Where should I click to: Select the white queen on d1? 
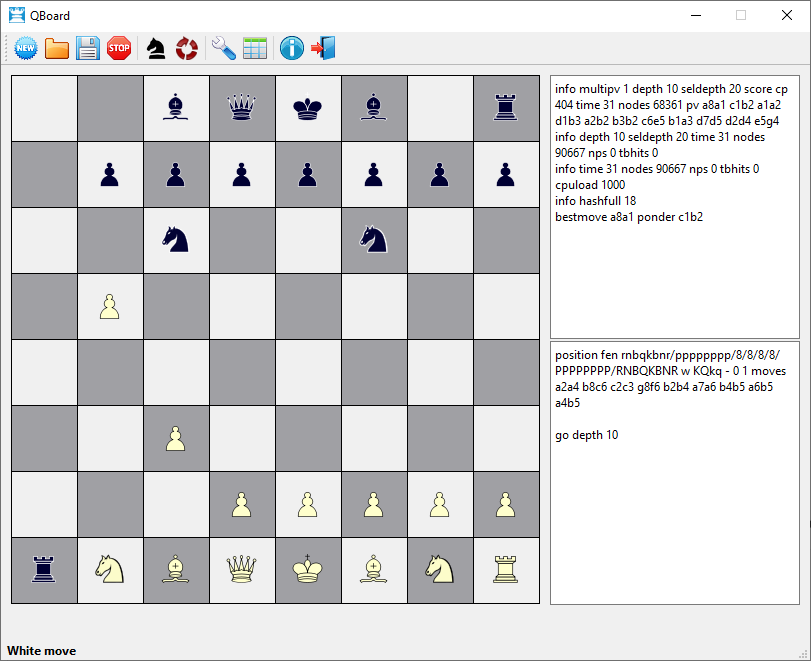pyautogui.click(x=242, y=569)
